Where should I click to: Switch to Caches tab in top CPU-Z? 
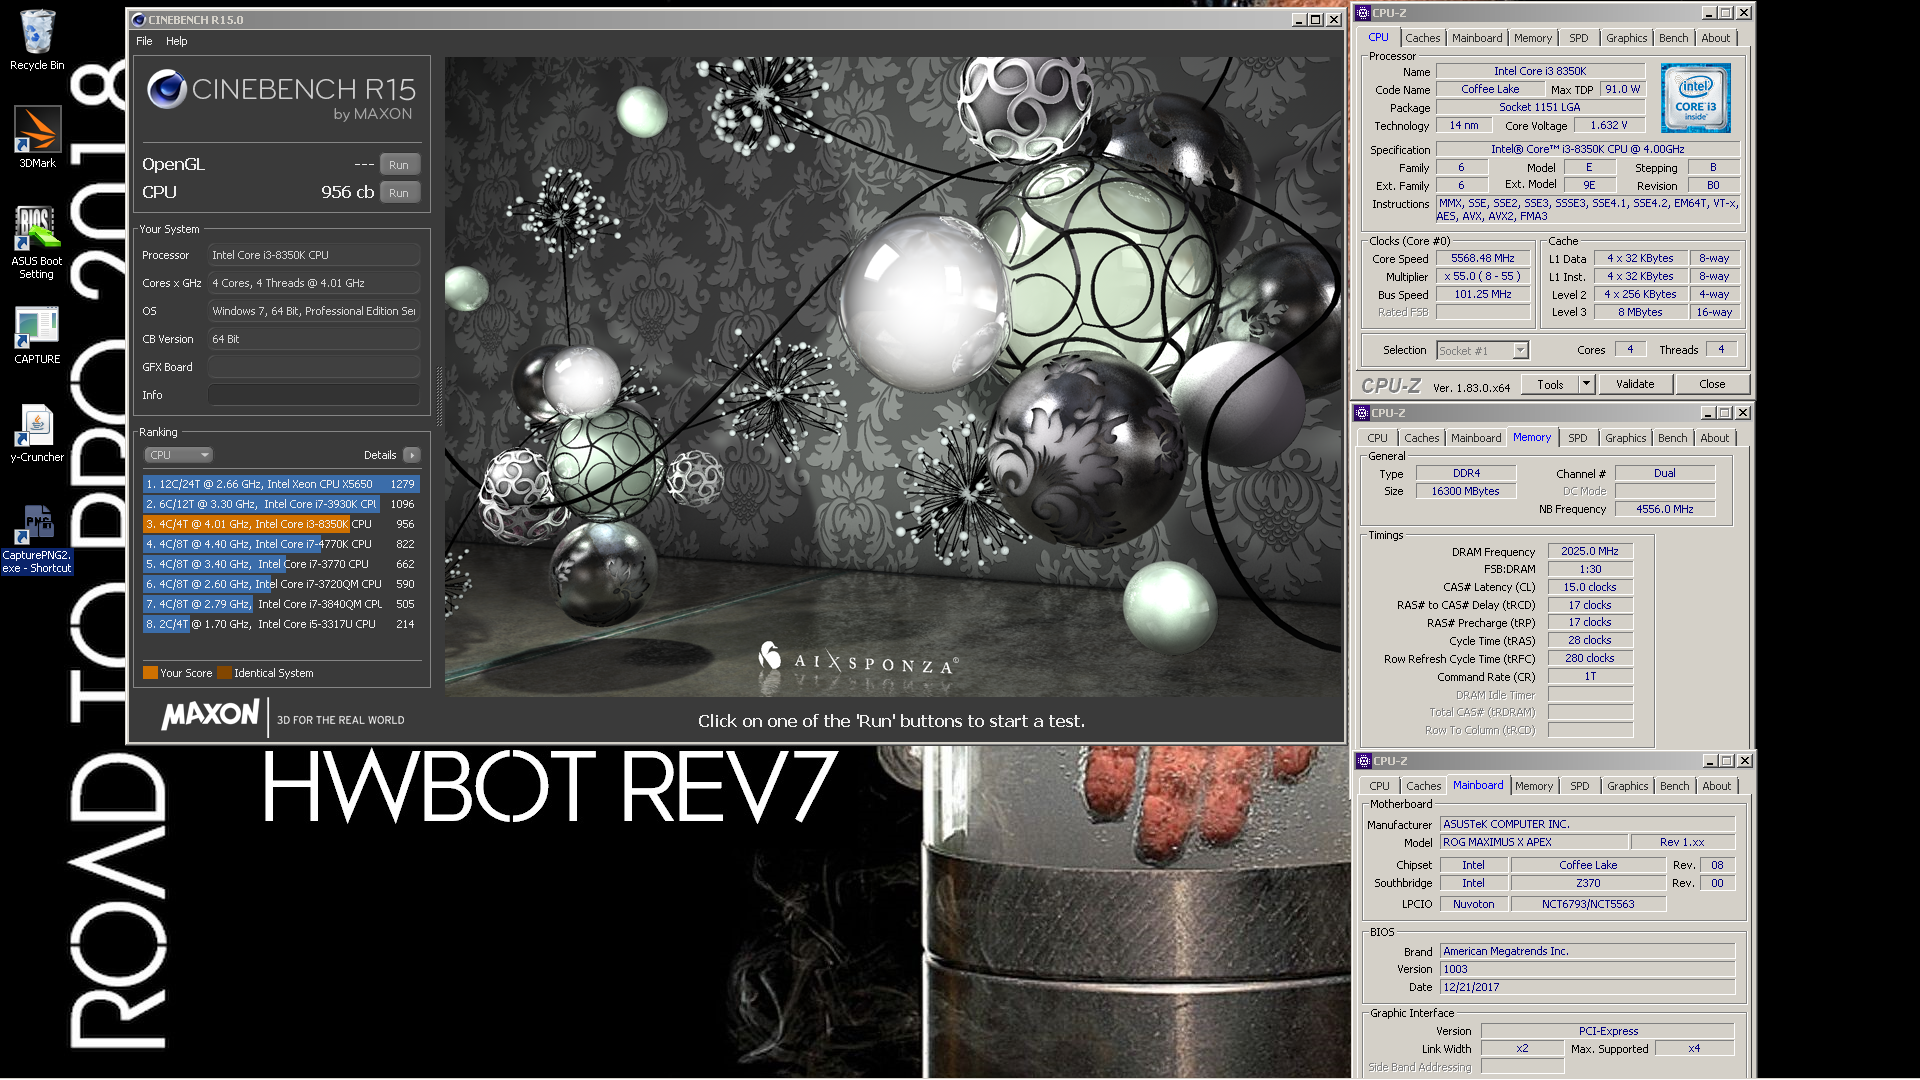tap(1422, 38)
